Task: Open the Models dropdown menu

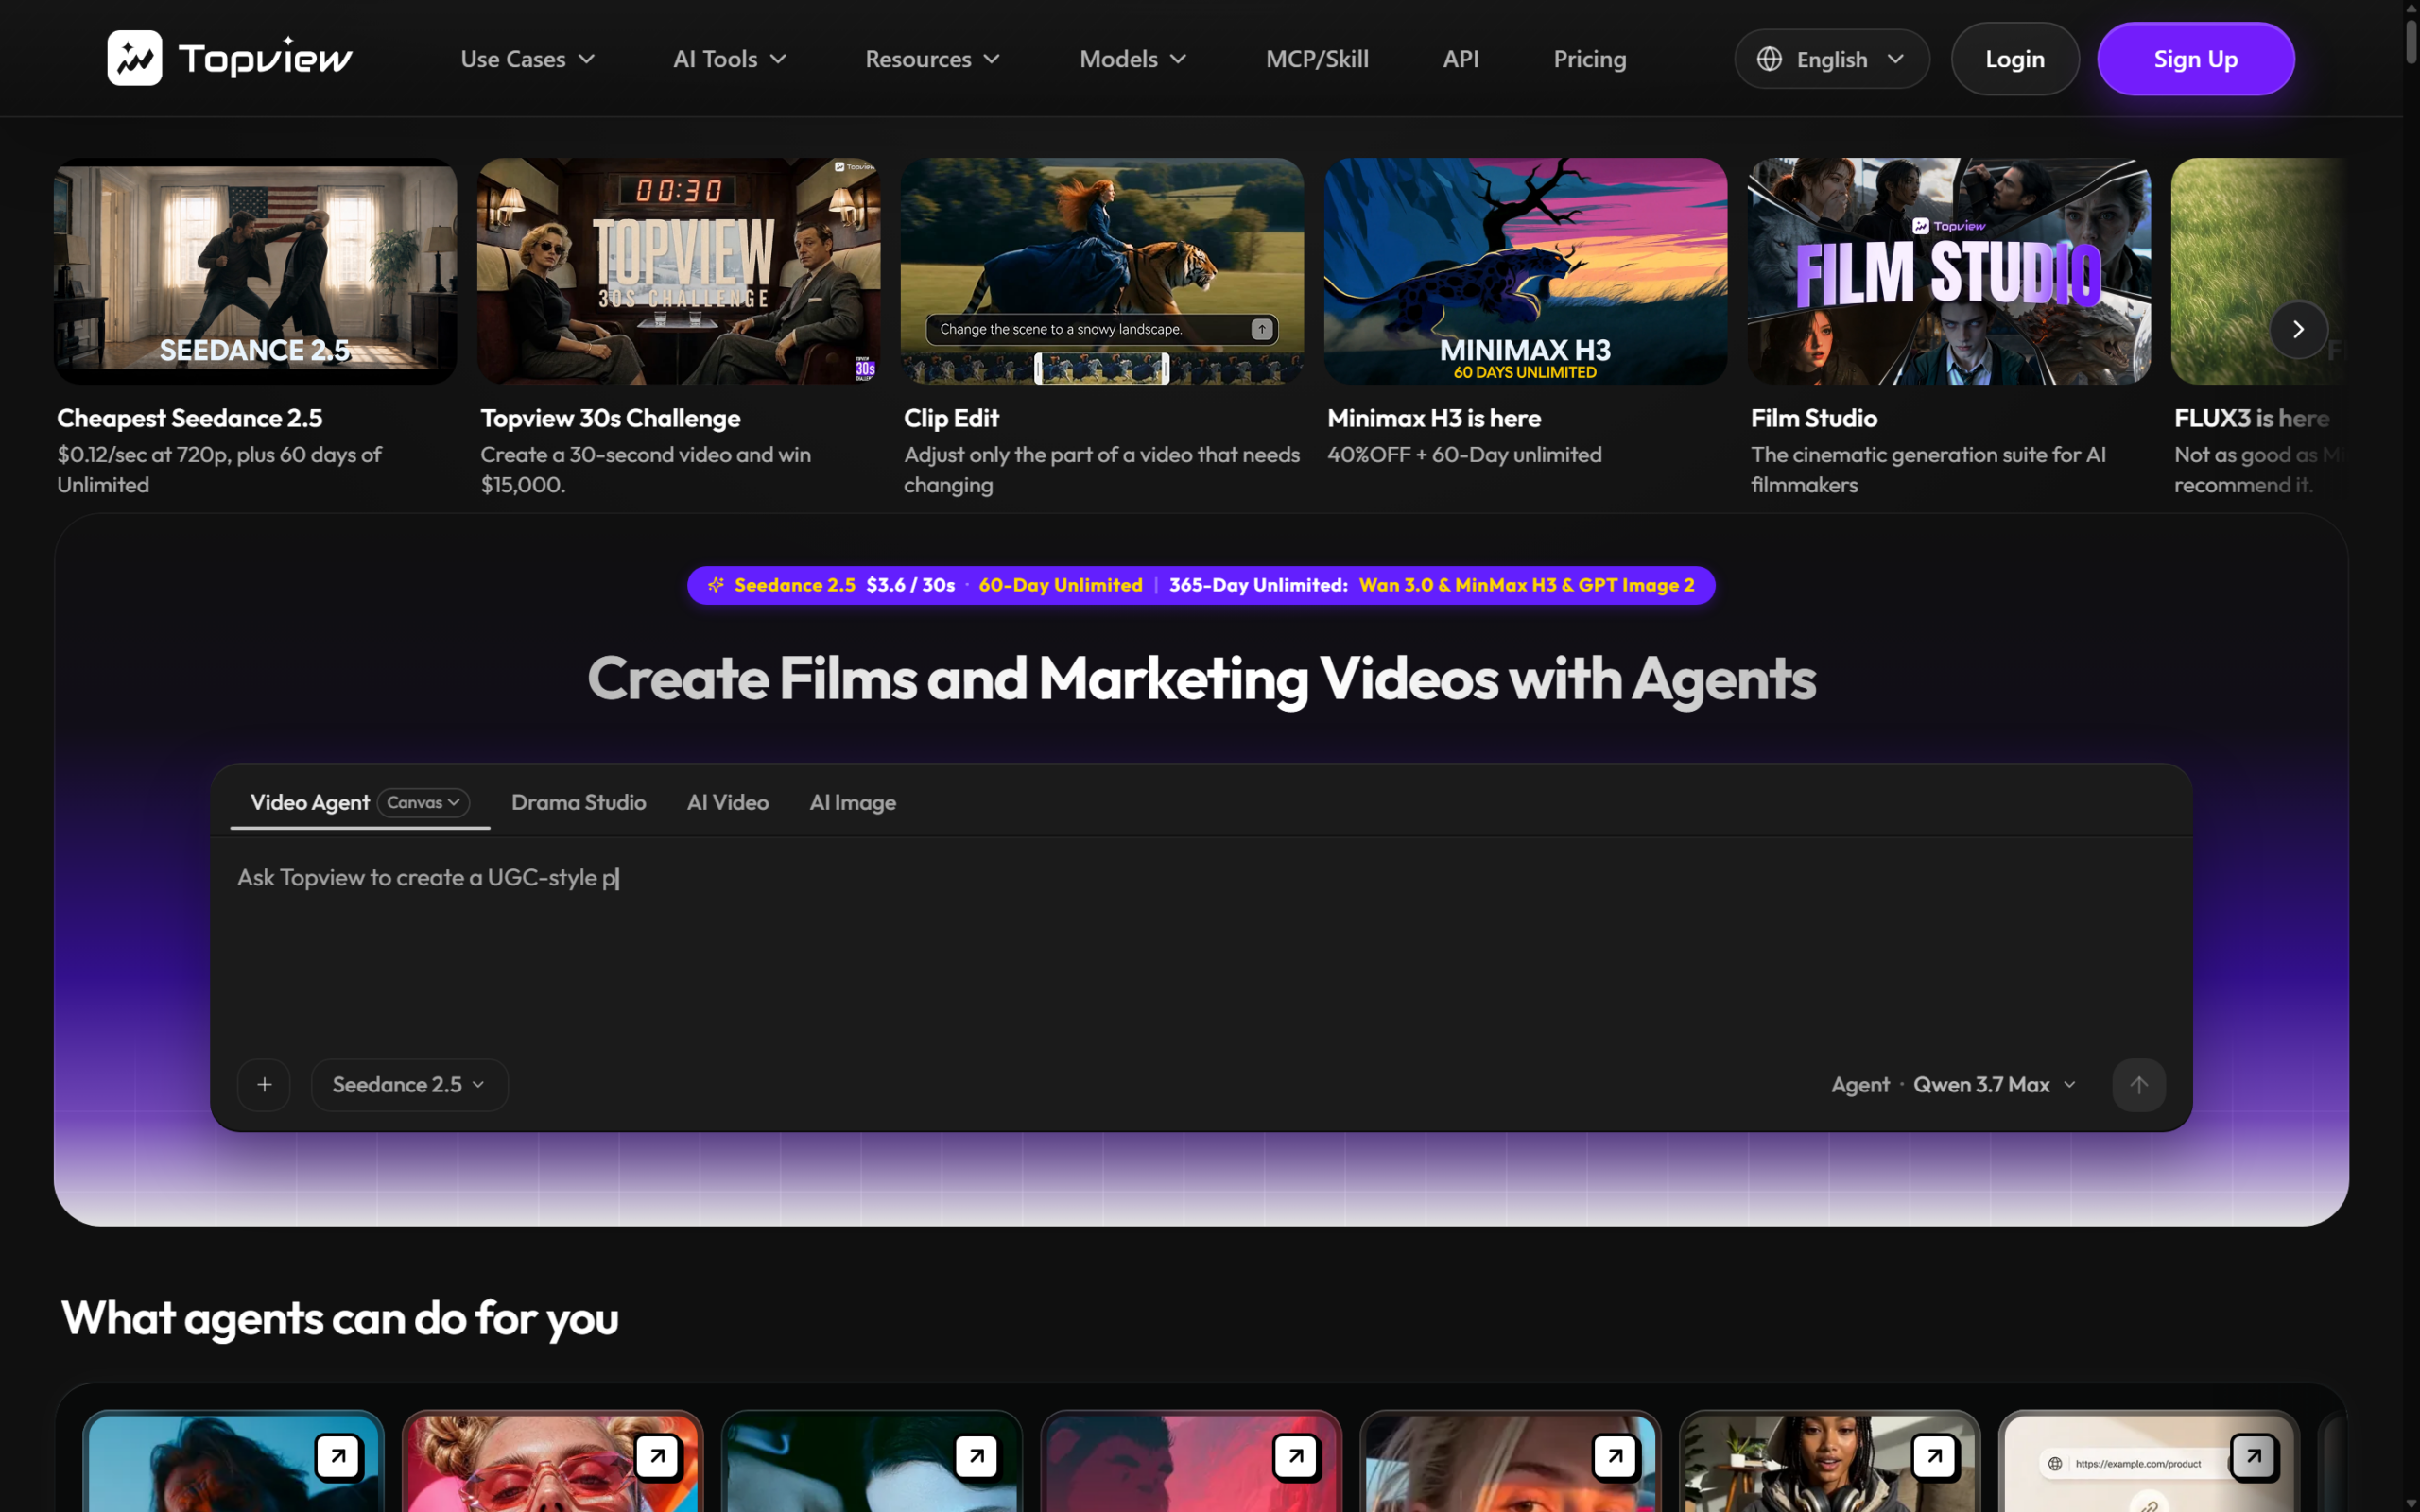Action: pos(1133,59)
